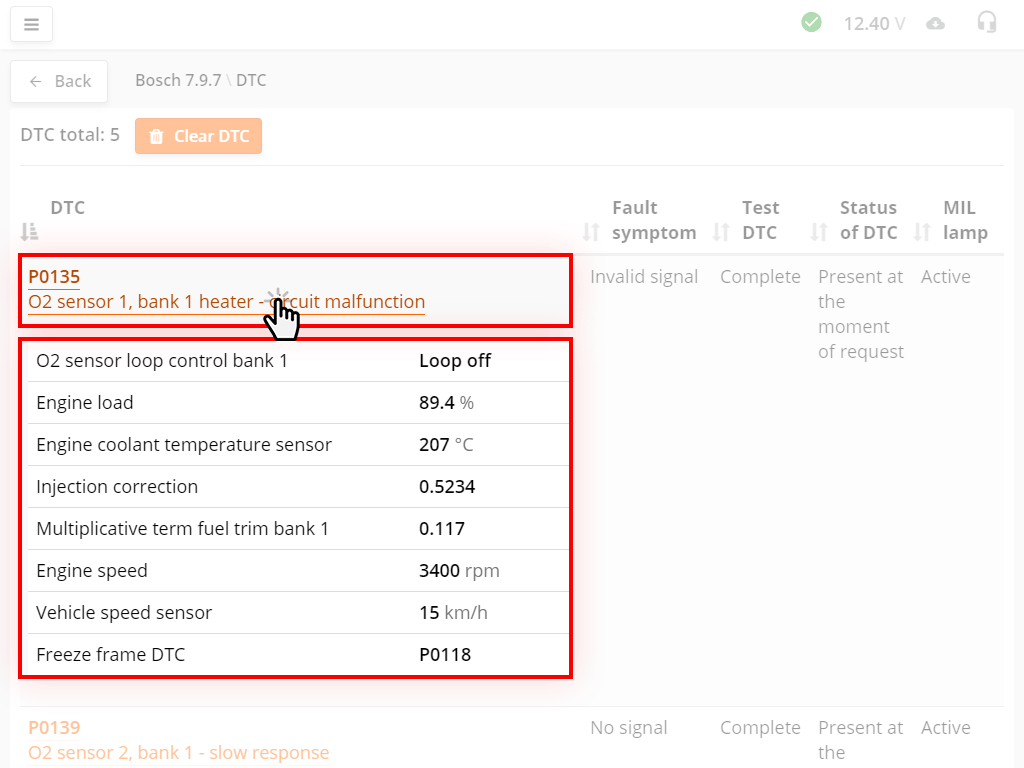
Task: Click the DTC column sort icon
Action: [29, 232]
